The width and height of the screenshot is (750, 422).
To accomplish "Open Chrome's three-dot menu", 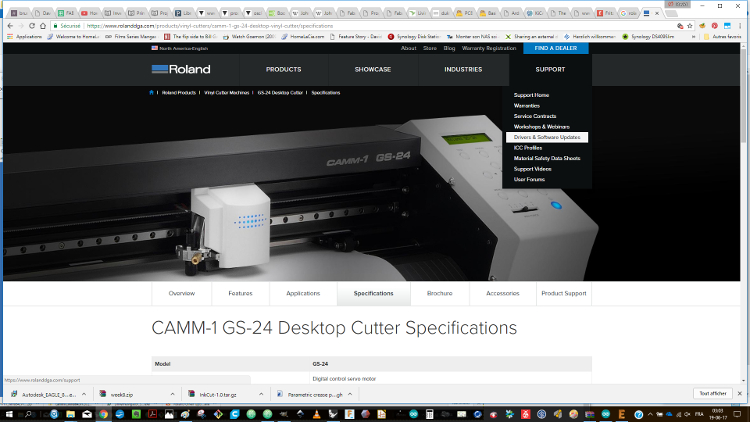I will coord(740,26).
